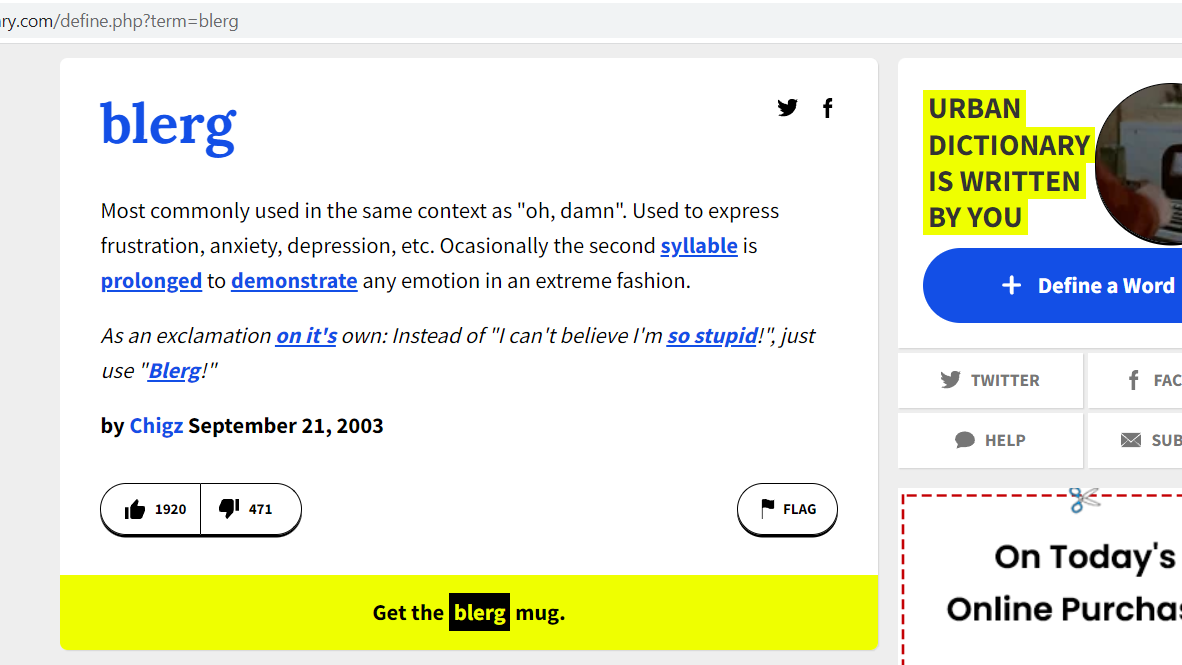
Task: Click the "Get the blerg mug" banner
Action: [x=469, y=612]
